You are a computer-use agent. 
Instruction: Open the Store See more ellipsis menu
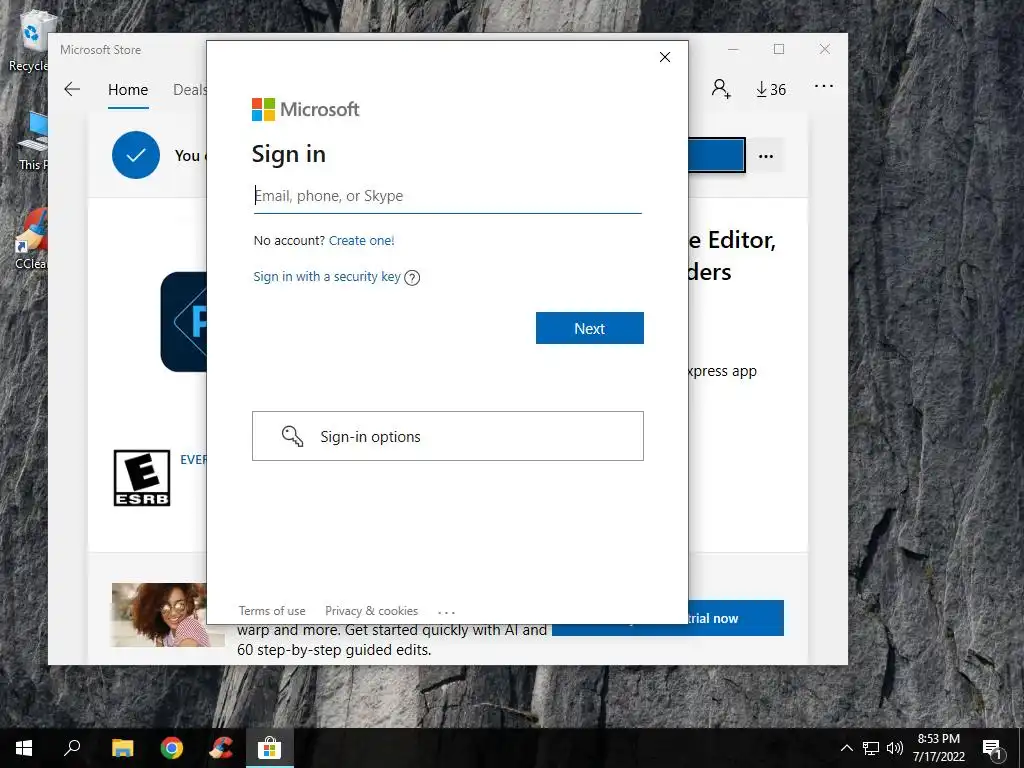pyautogui.click(x=824, y=86)
